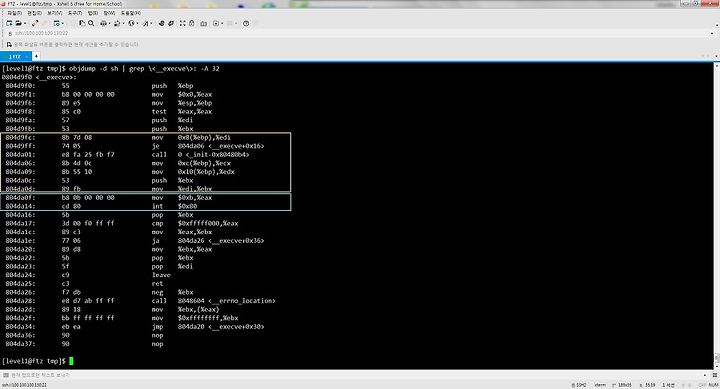The image size is (720, 389).
Task: Click the xterm status bar entry
Action: click(x=600, y=385)
